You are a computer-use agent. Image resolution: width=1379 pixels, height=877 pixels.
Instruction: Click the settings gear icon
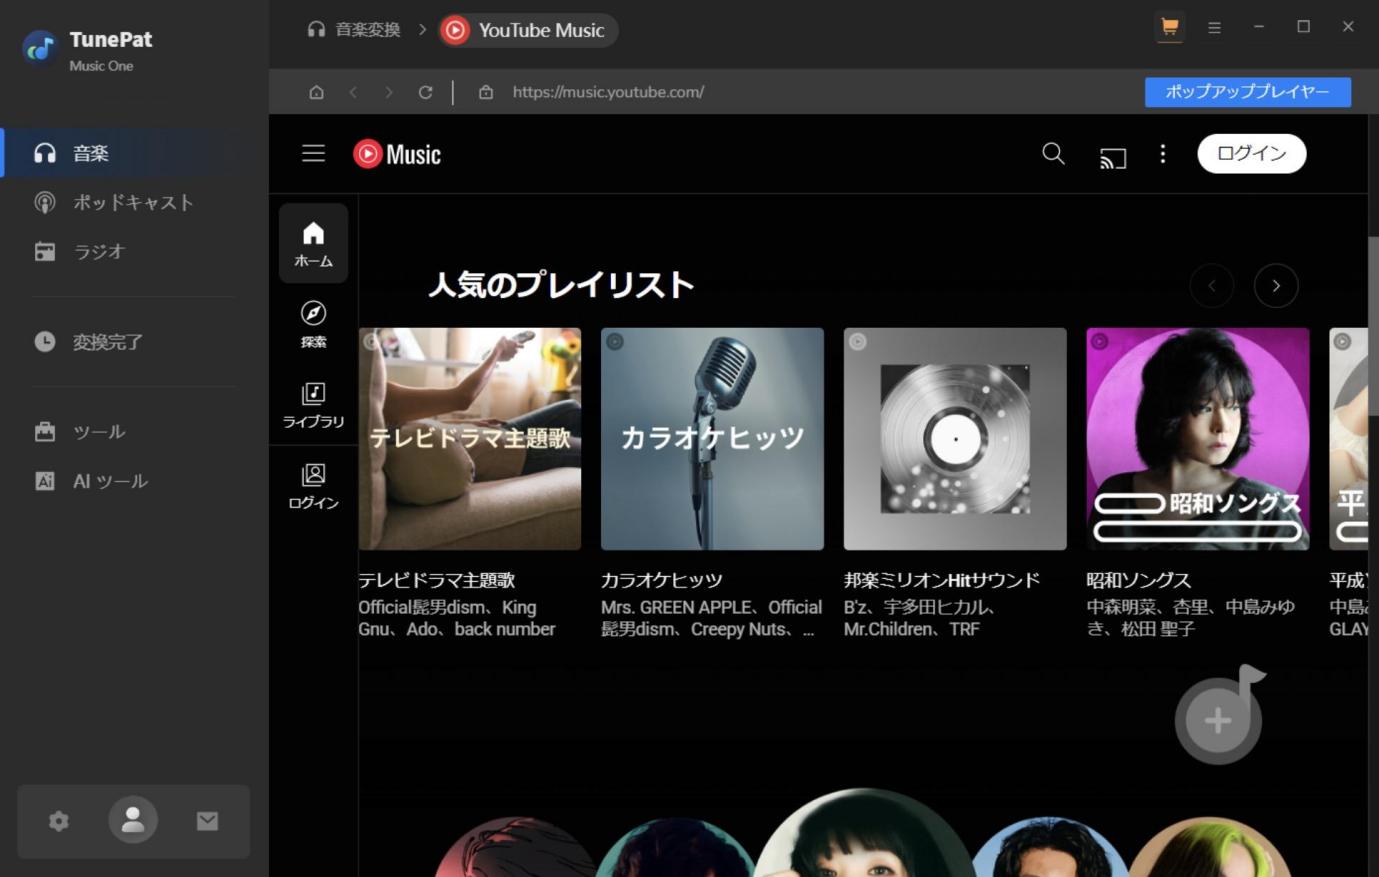[x=59, y=821]
